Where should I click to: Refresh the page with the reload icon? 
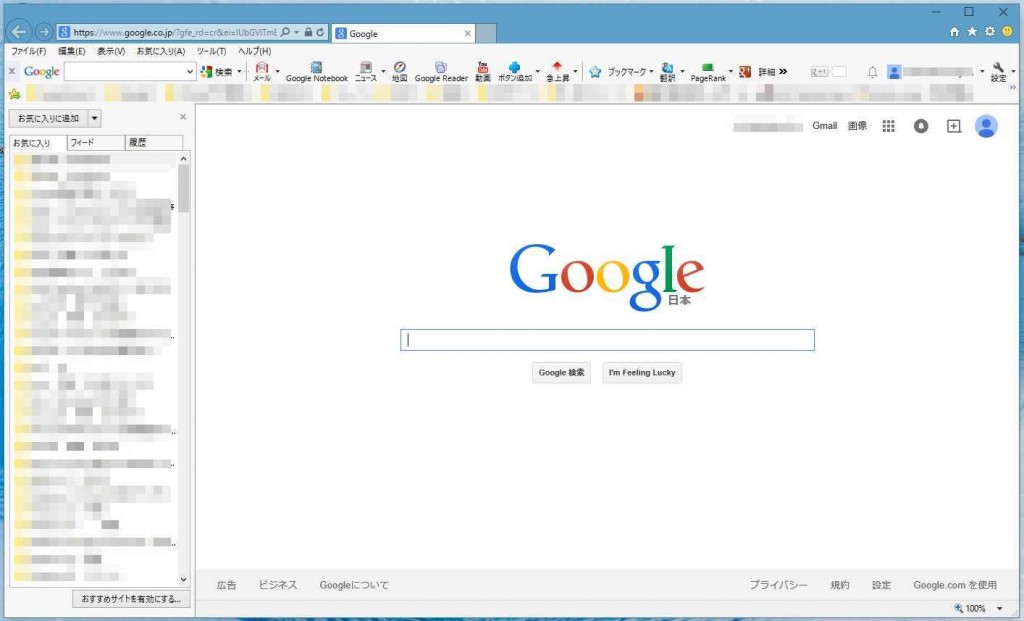click(320, 32)
